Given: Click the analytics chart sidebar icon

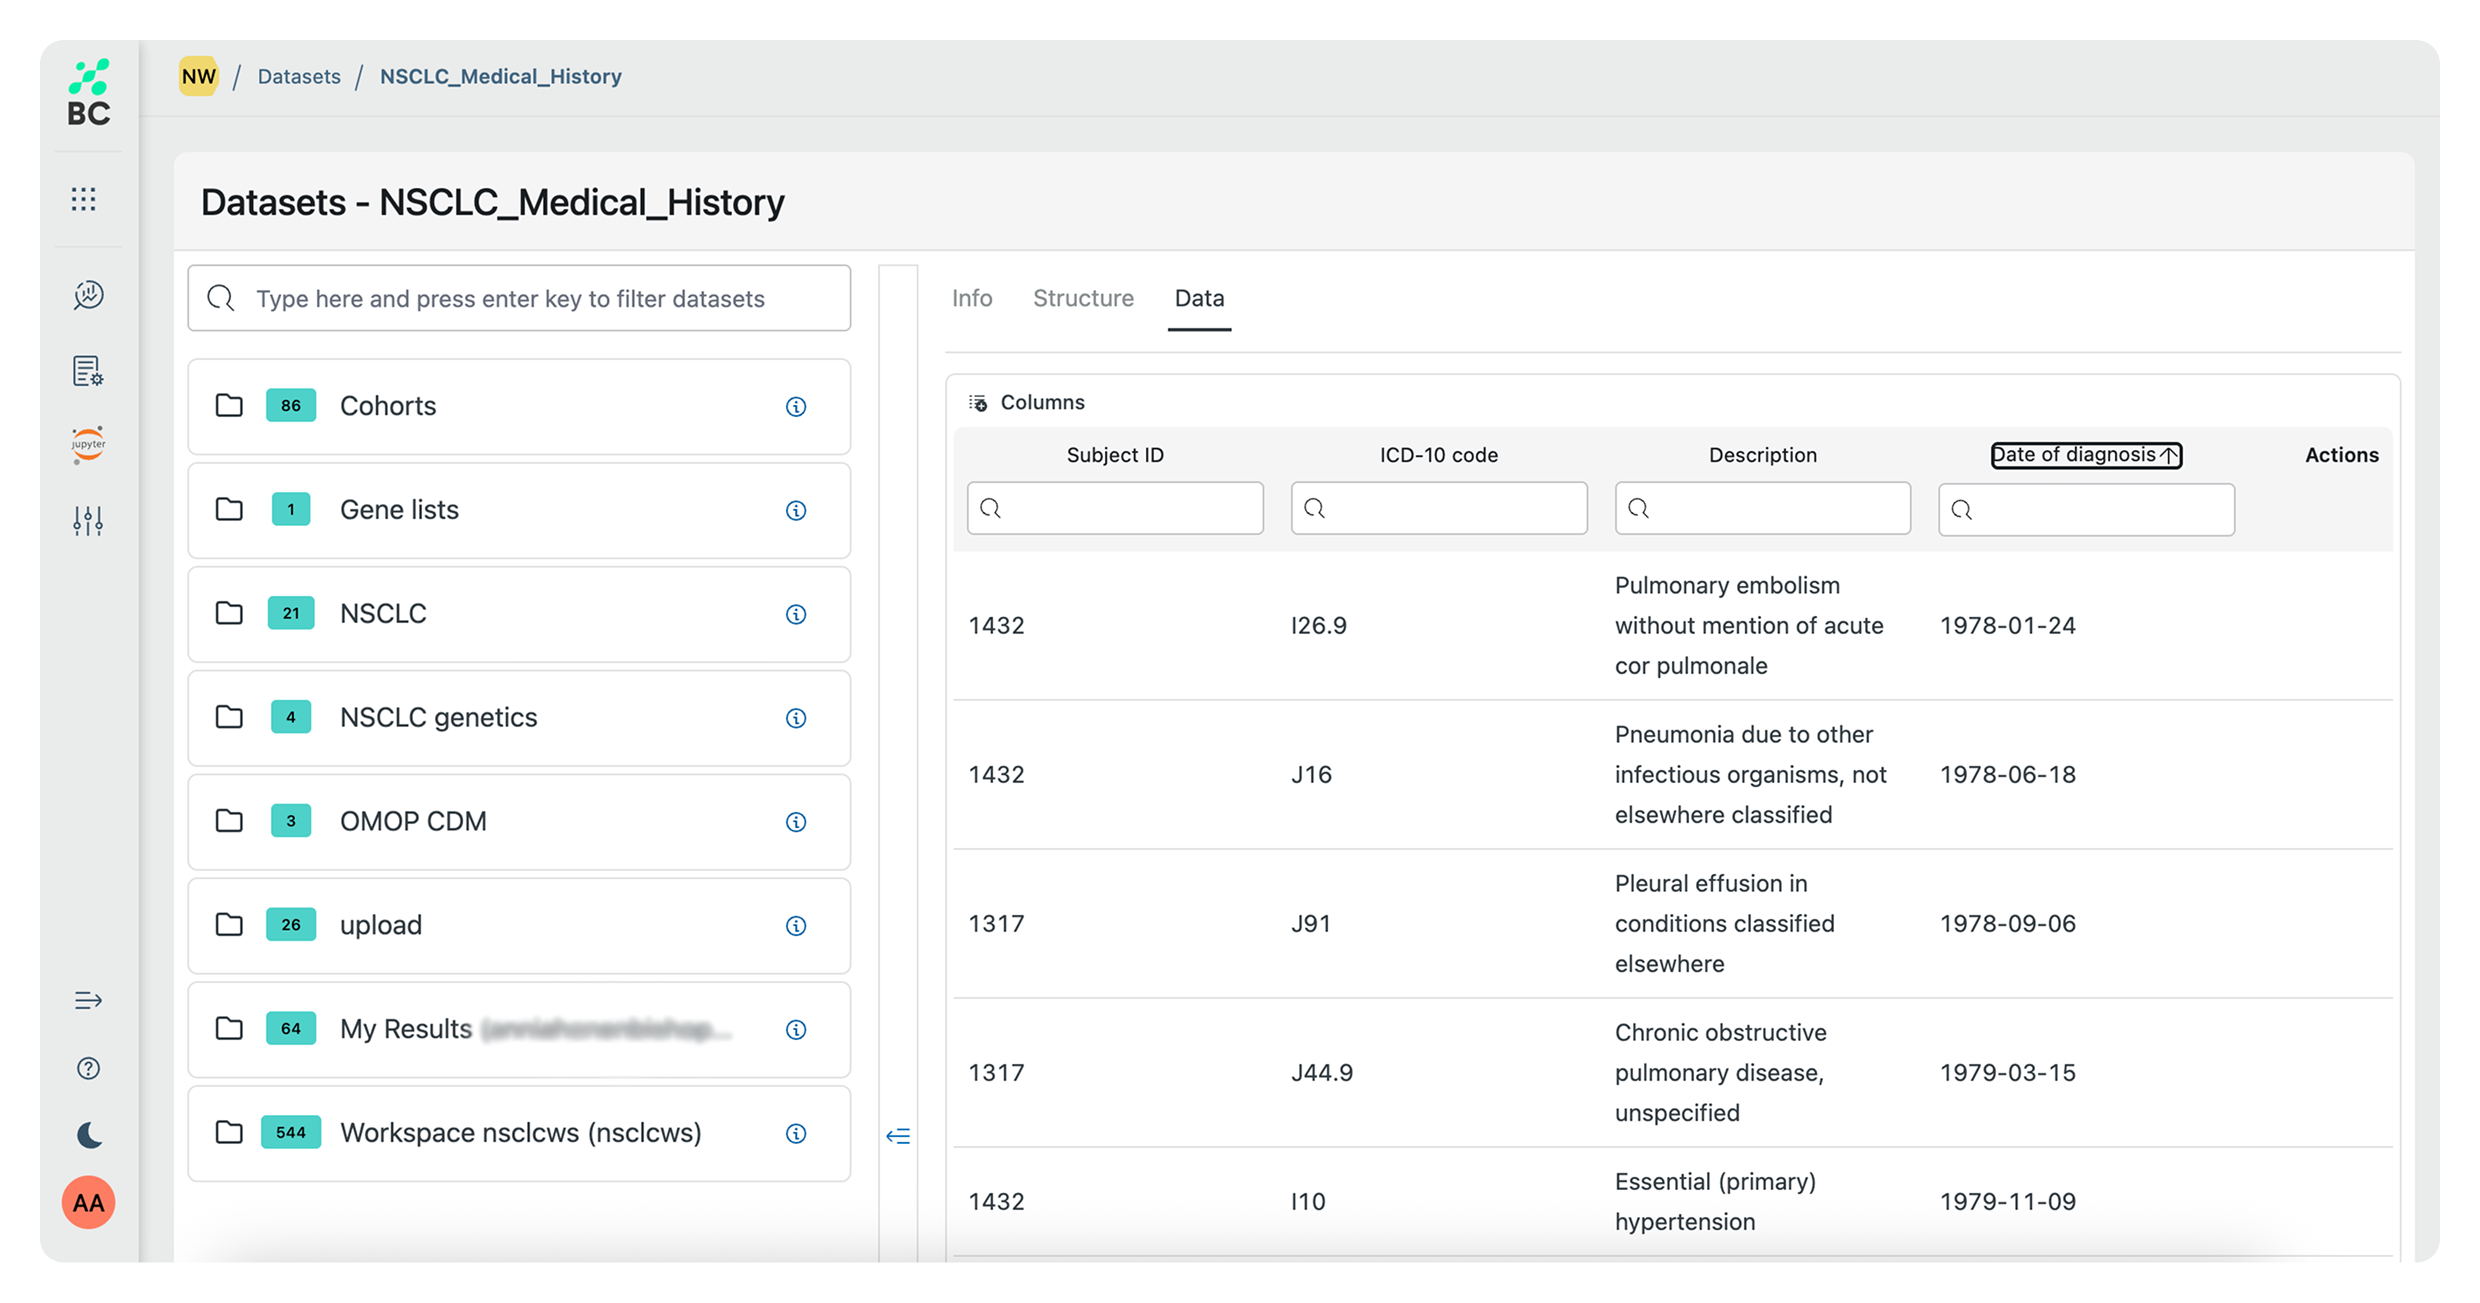Looking at the screenshot, I should pos(88,295).
